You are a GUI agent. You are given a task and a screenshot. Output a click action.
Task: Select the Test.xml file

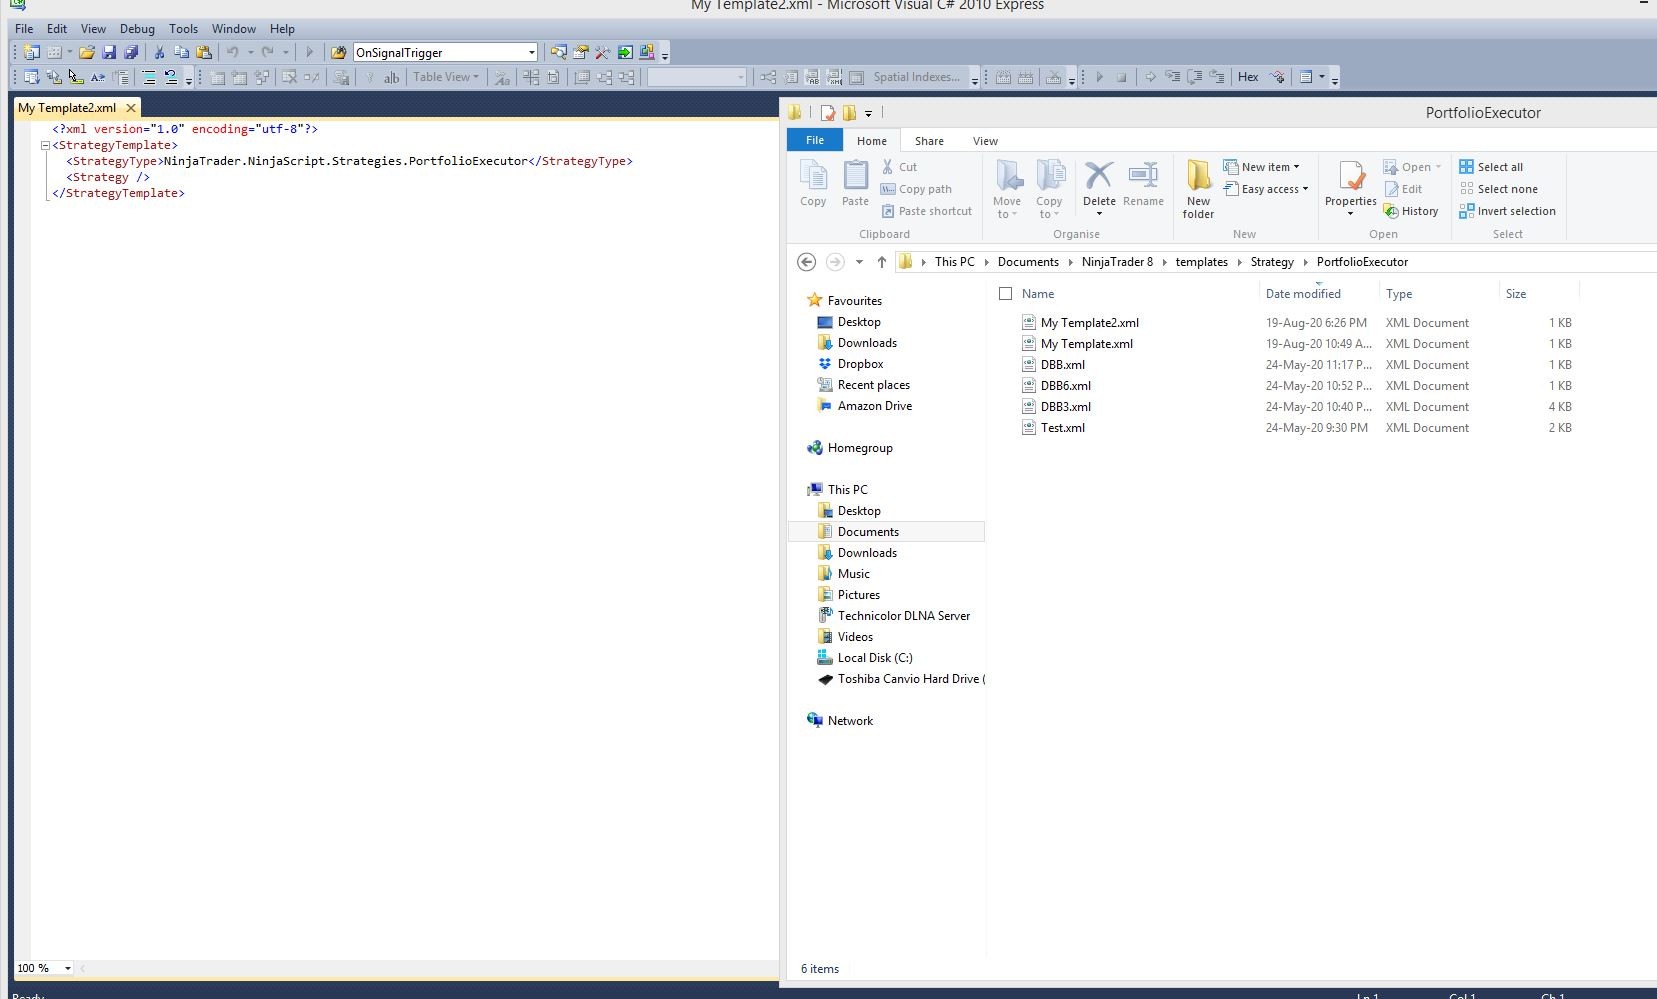[x=1062, y=428]
